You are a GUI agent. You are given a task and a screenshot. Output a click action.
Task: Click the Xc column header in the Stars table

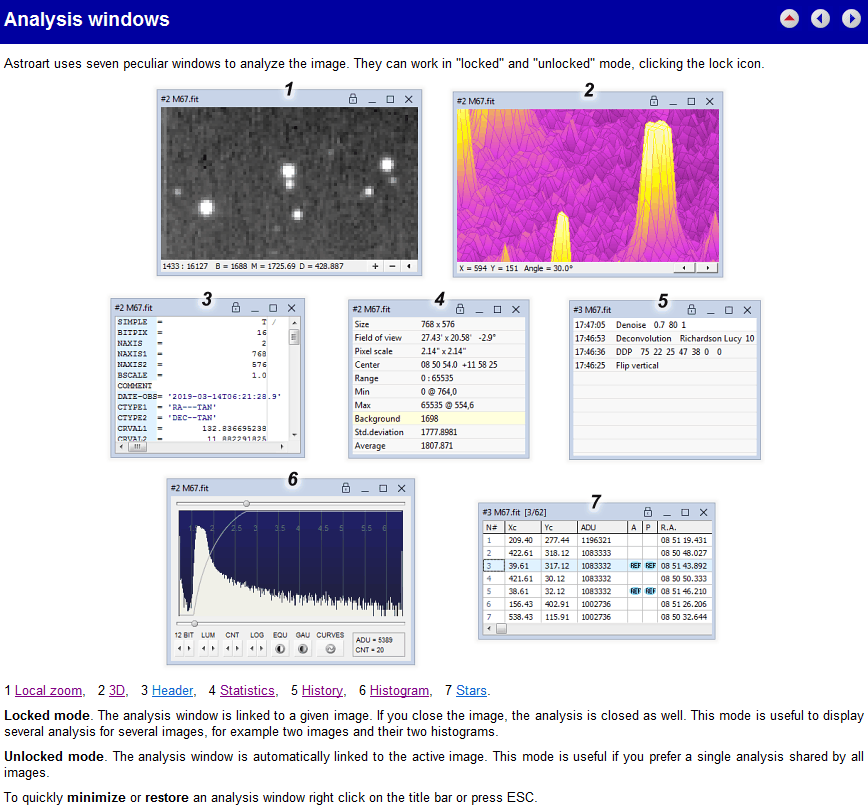coord(523,527)
